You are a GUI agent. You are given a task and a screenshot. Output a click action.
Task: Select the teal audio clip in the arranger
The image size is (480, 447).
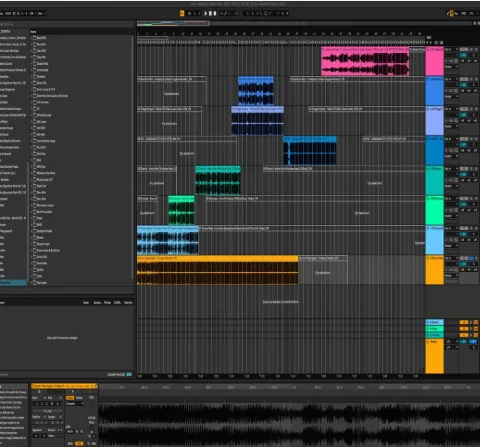point(218,180)
